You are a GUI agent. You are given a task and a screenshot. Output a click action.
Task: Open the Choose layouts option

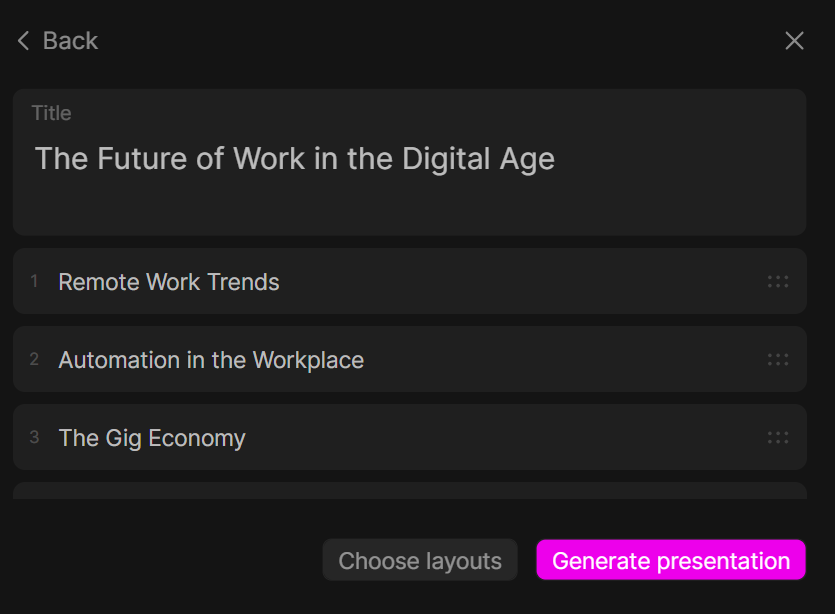420,561
